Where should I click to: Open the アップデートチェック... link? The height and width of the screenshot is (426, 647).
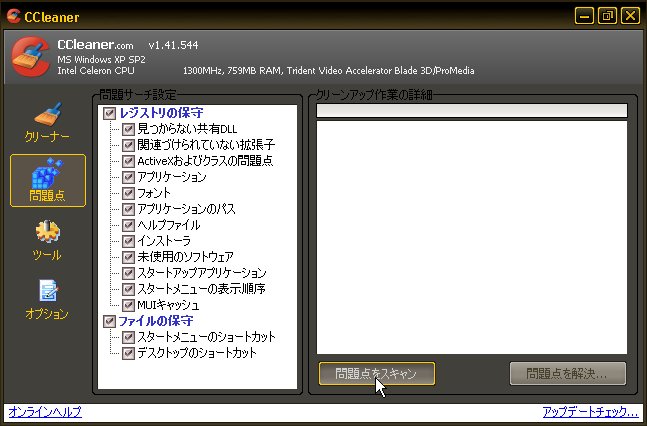(x=590, y=412)
